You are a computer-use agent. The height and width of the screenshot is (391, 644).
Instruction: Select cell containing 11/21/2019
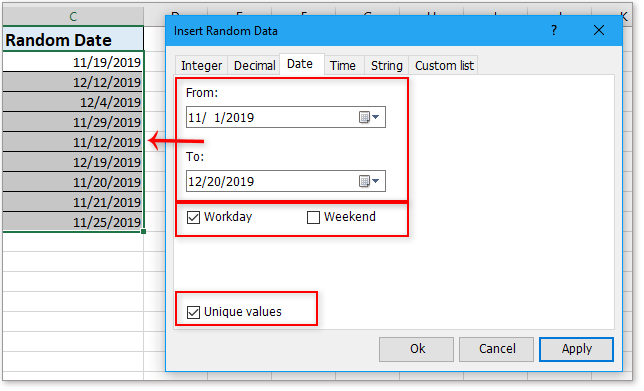[x=73, y=202]
